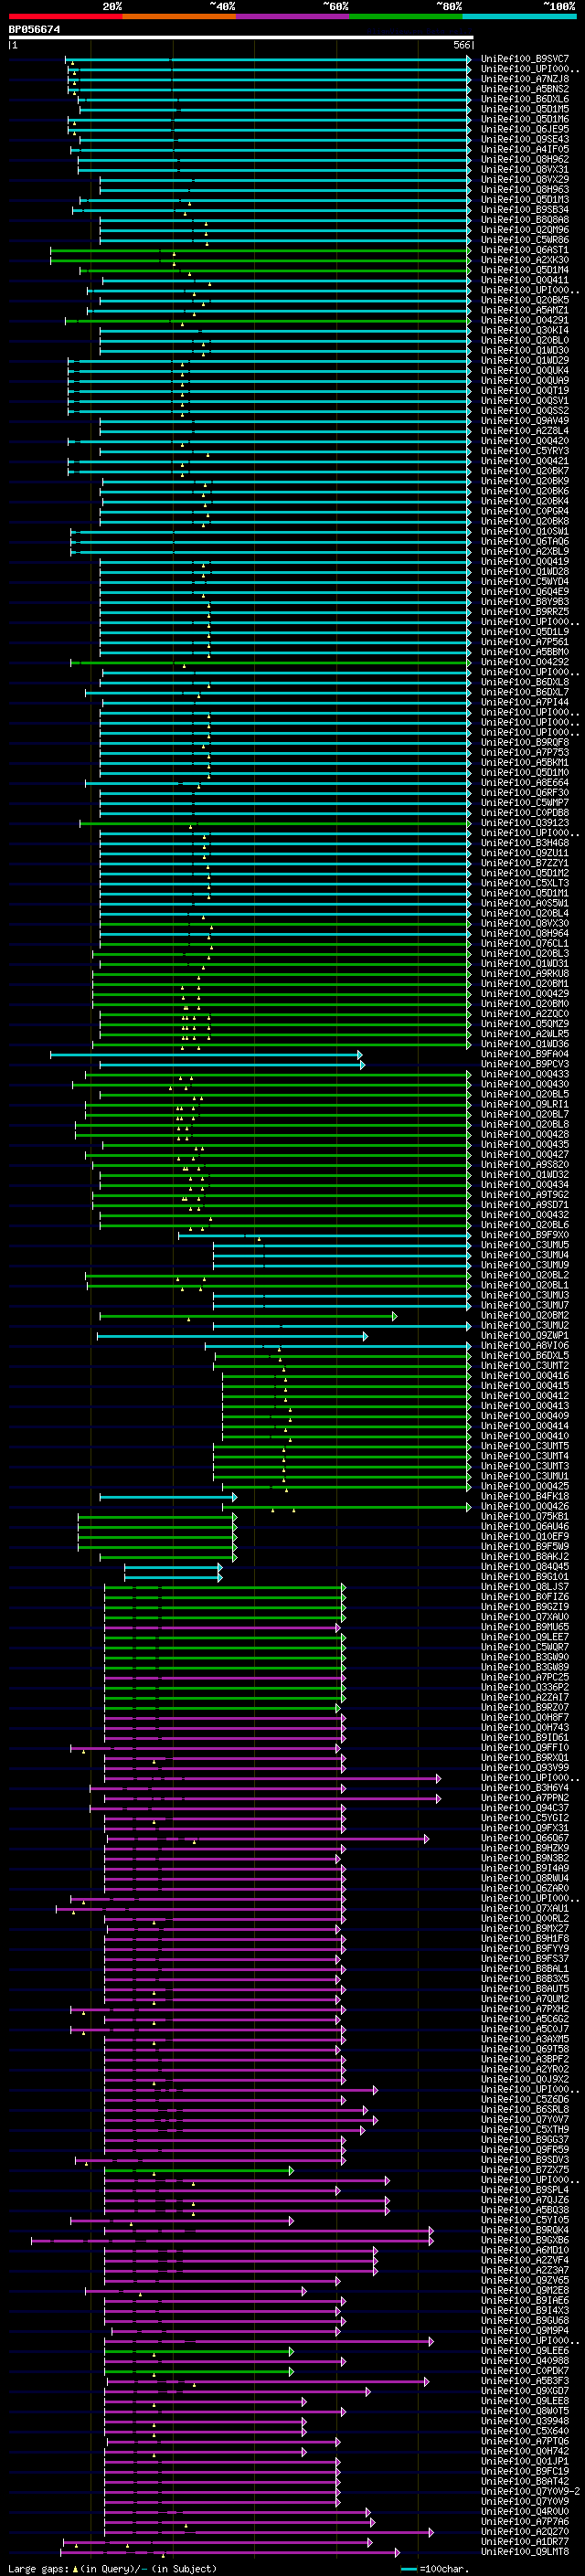This screenshot has width=585, height=2576.
Task: Select hit label UniRef100_A9SD71
Action: point(525,1205)
